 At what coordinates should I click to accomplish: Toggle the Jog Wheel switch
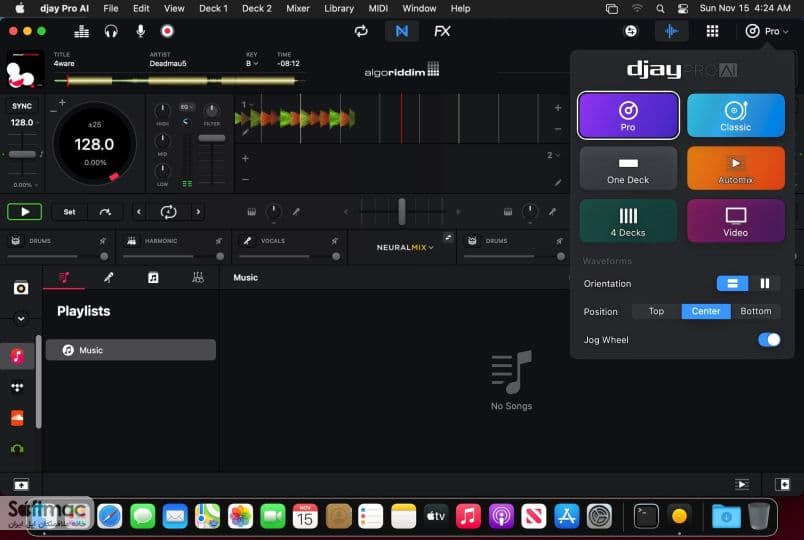(769, 339)
